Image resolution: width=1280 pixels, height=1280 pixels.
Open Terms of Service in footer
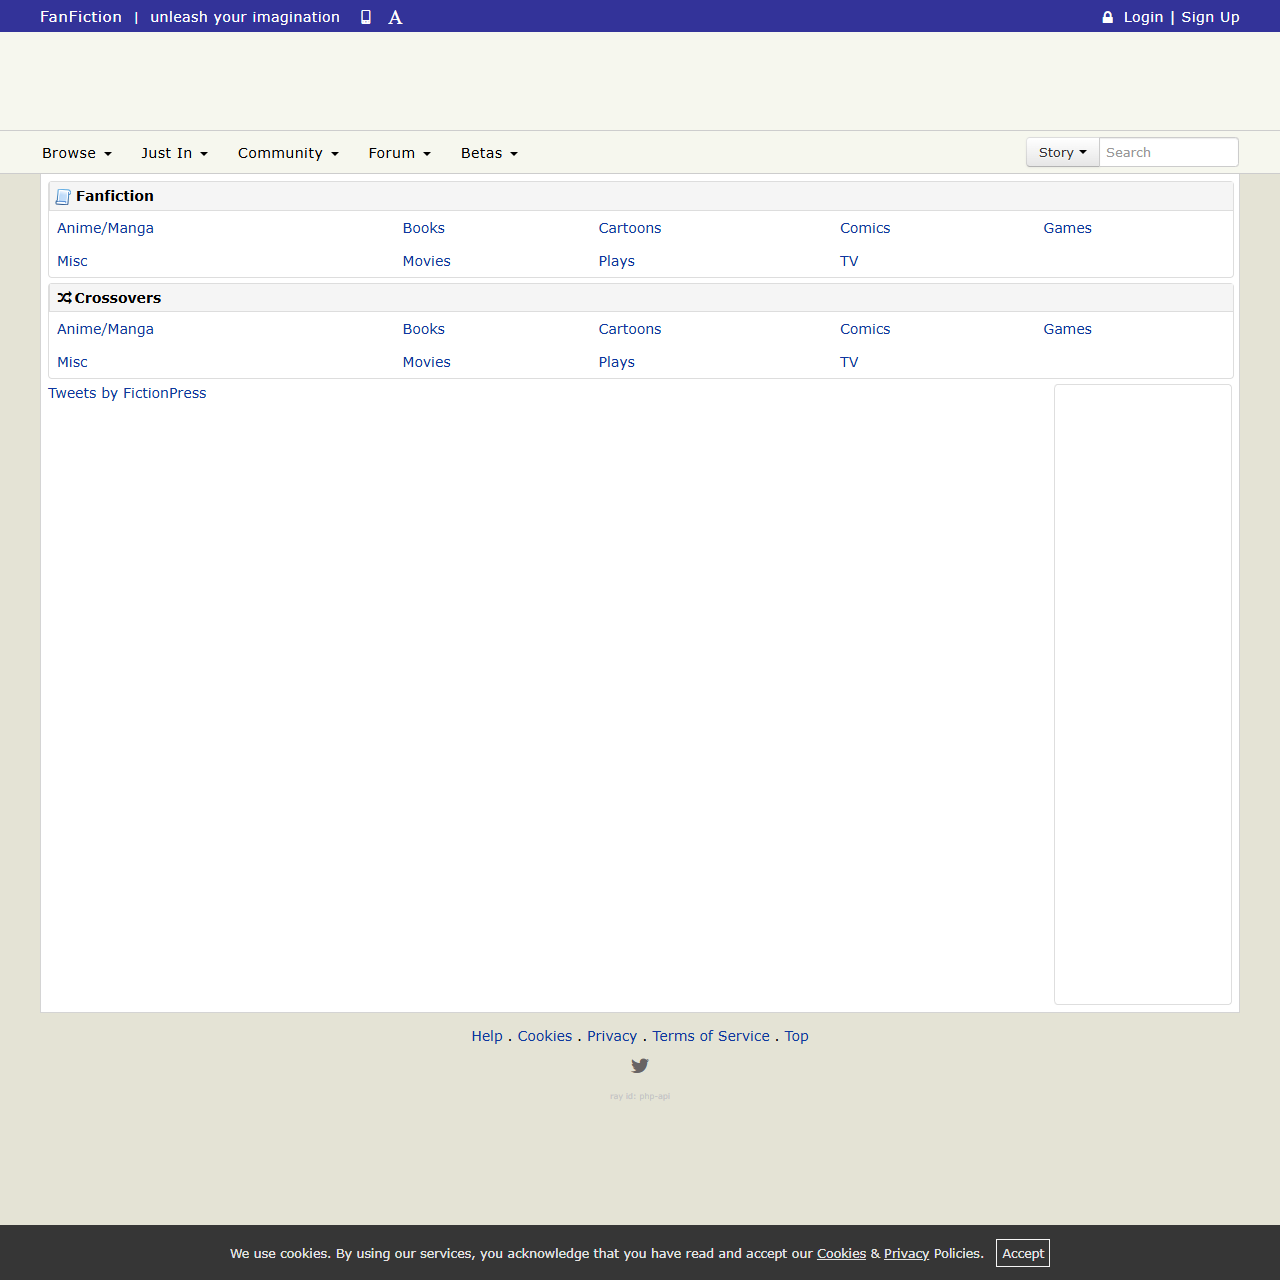pos(711,1036)
